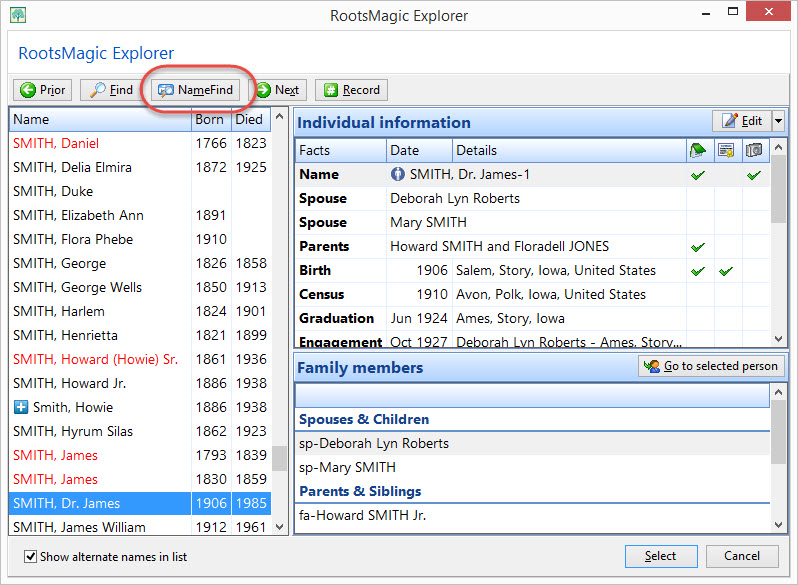Go to Next person button
This screenshot has width=798, height=585.
(278, 90)
